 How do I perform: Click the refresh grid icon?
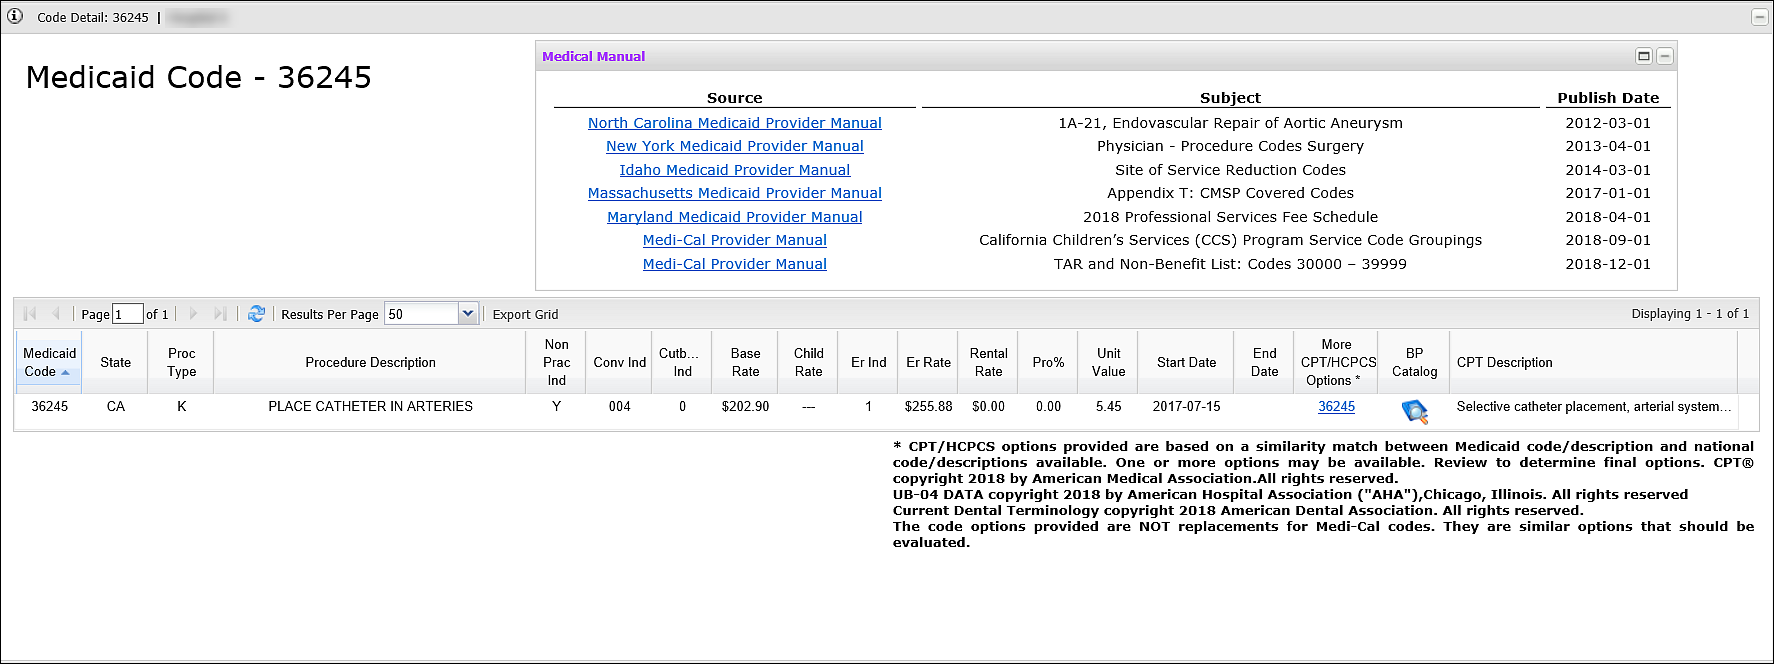pyautogui.click(x=256, y=314)
